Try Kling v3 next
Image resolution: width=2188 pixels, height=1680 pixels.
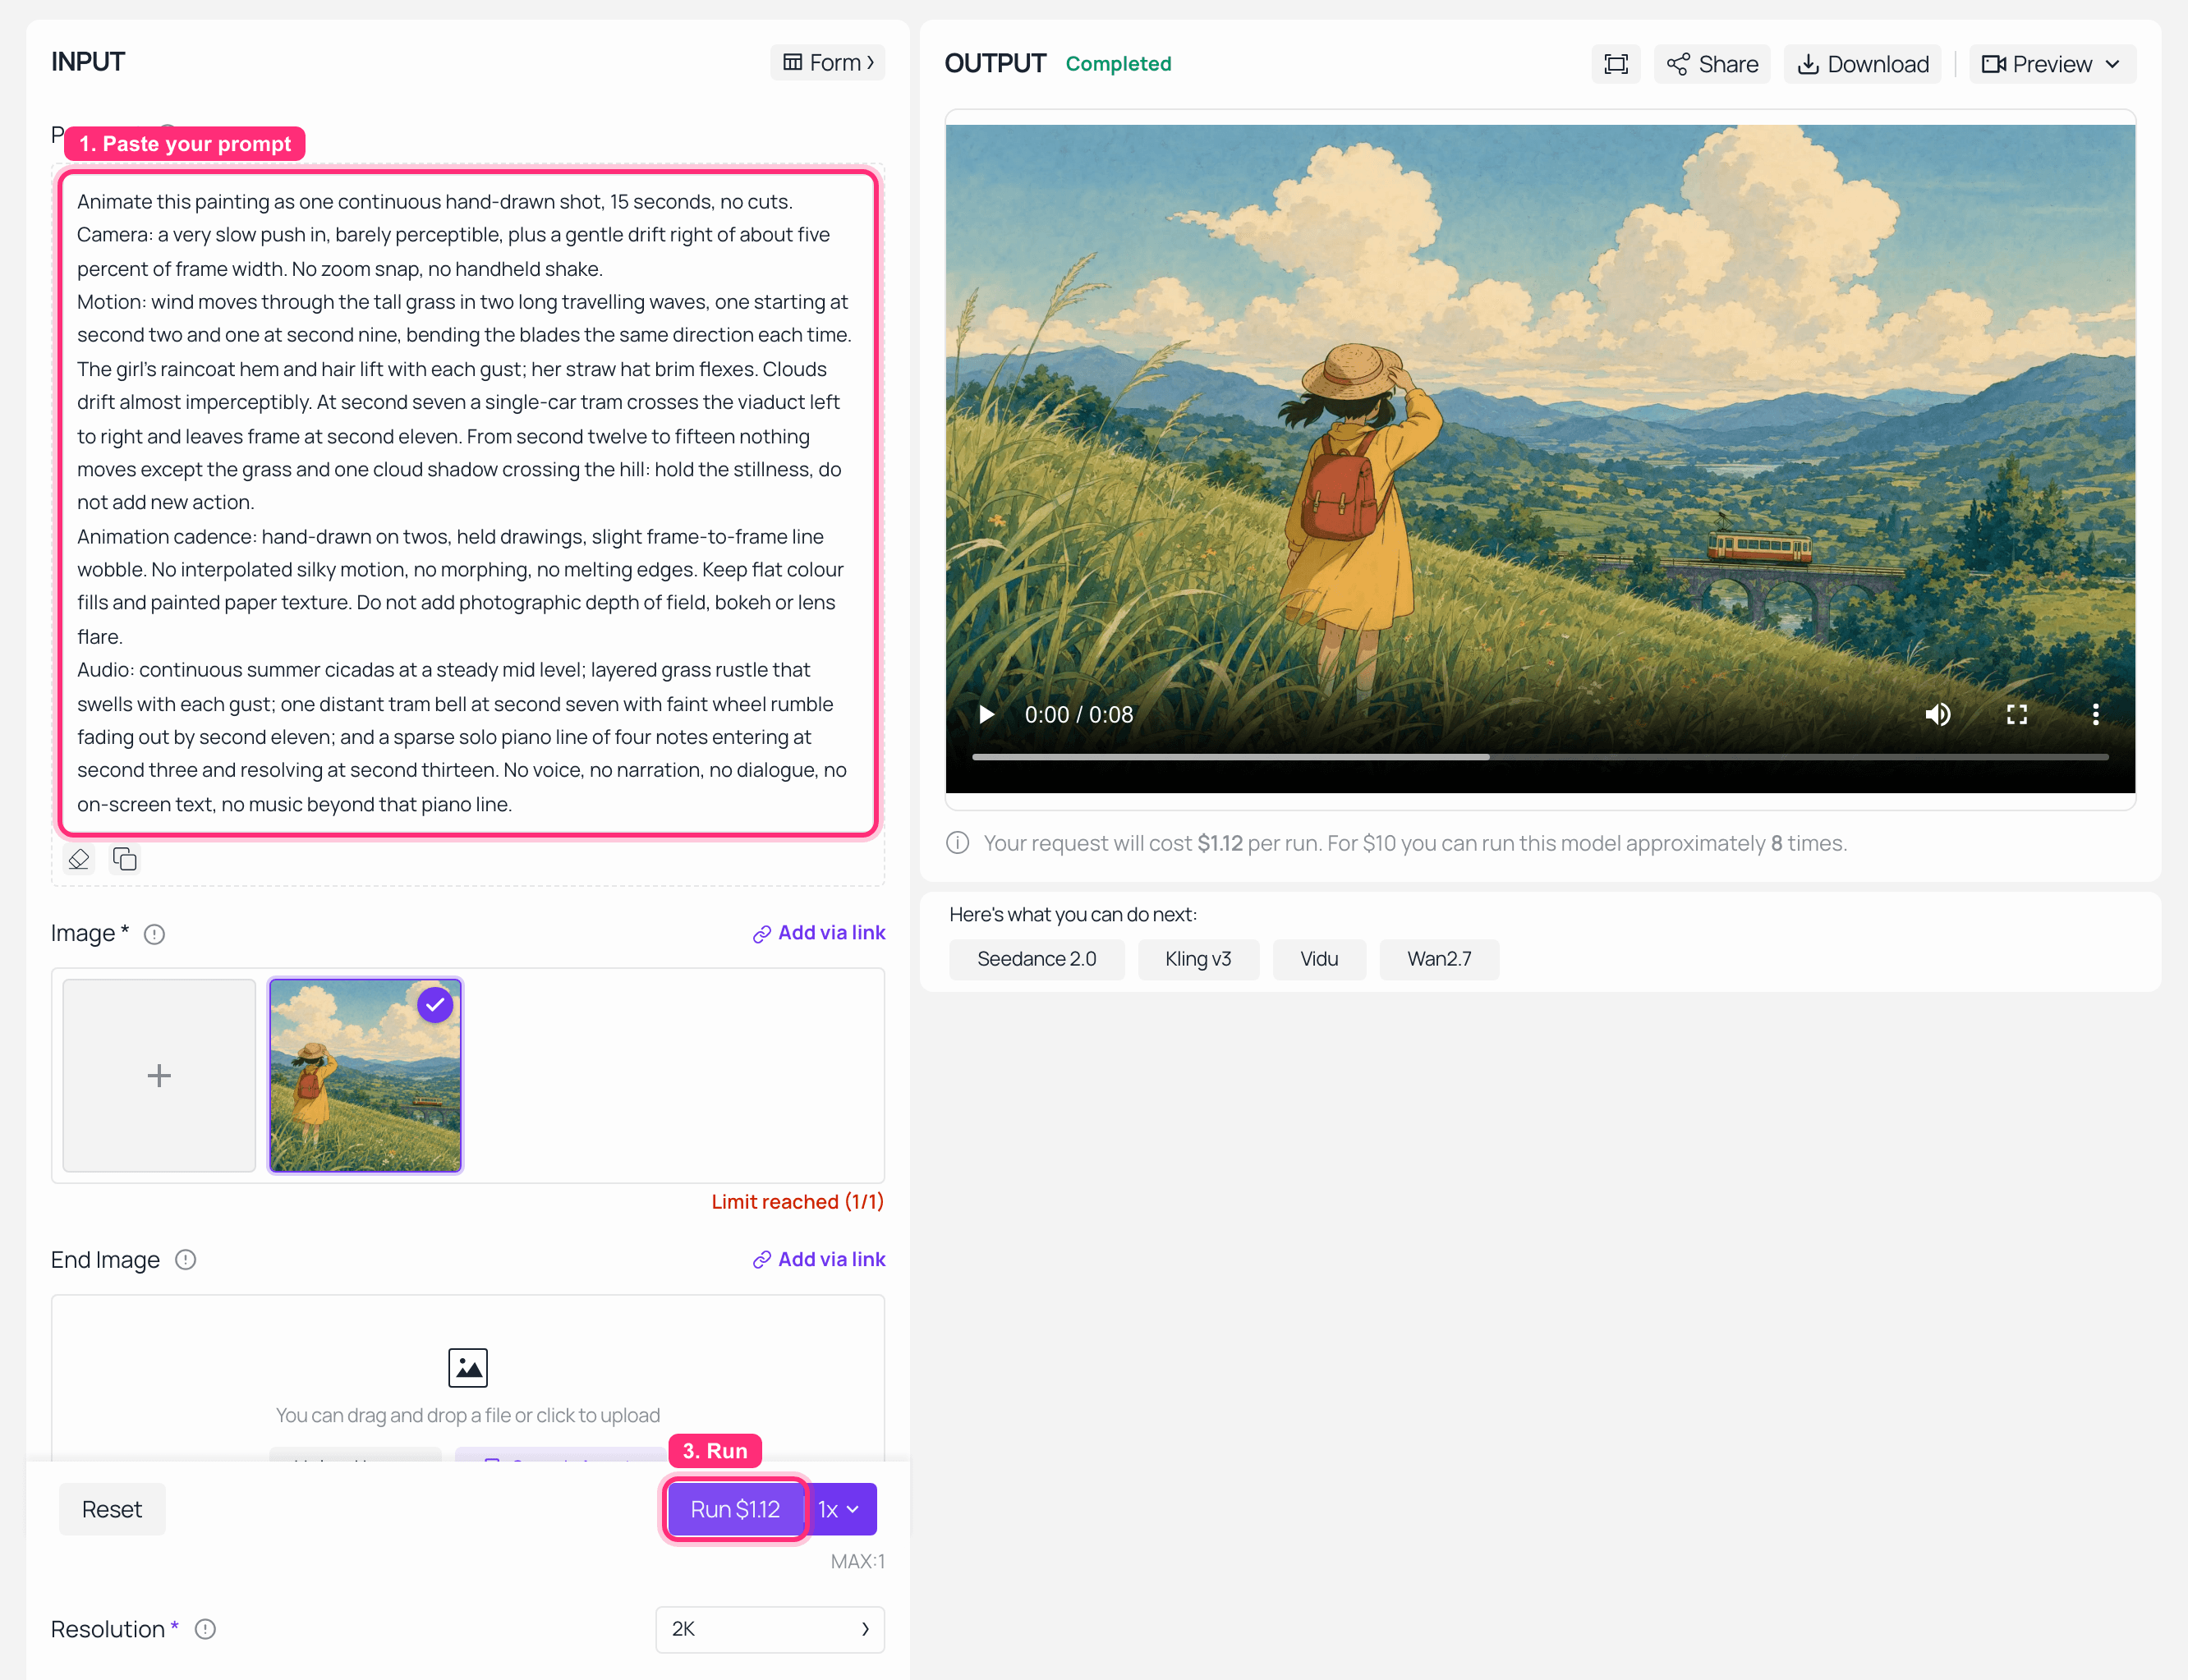[1198, 959]
